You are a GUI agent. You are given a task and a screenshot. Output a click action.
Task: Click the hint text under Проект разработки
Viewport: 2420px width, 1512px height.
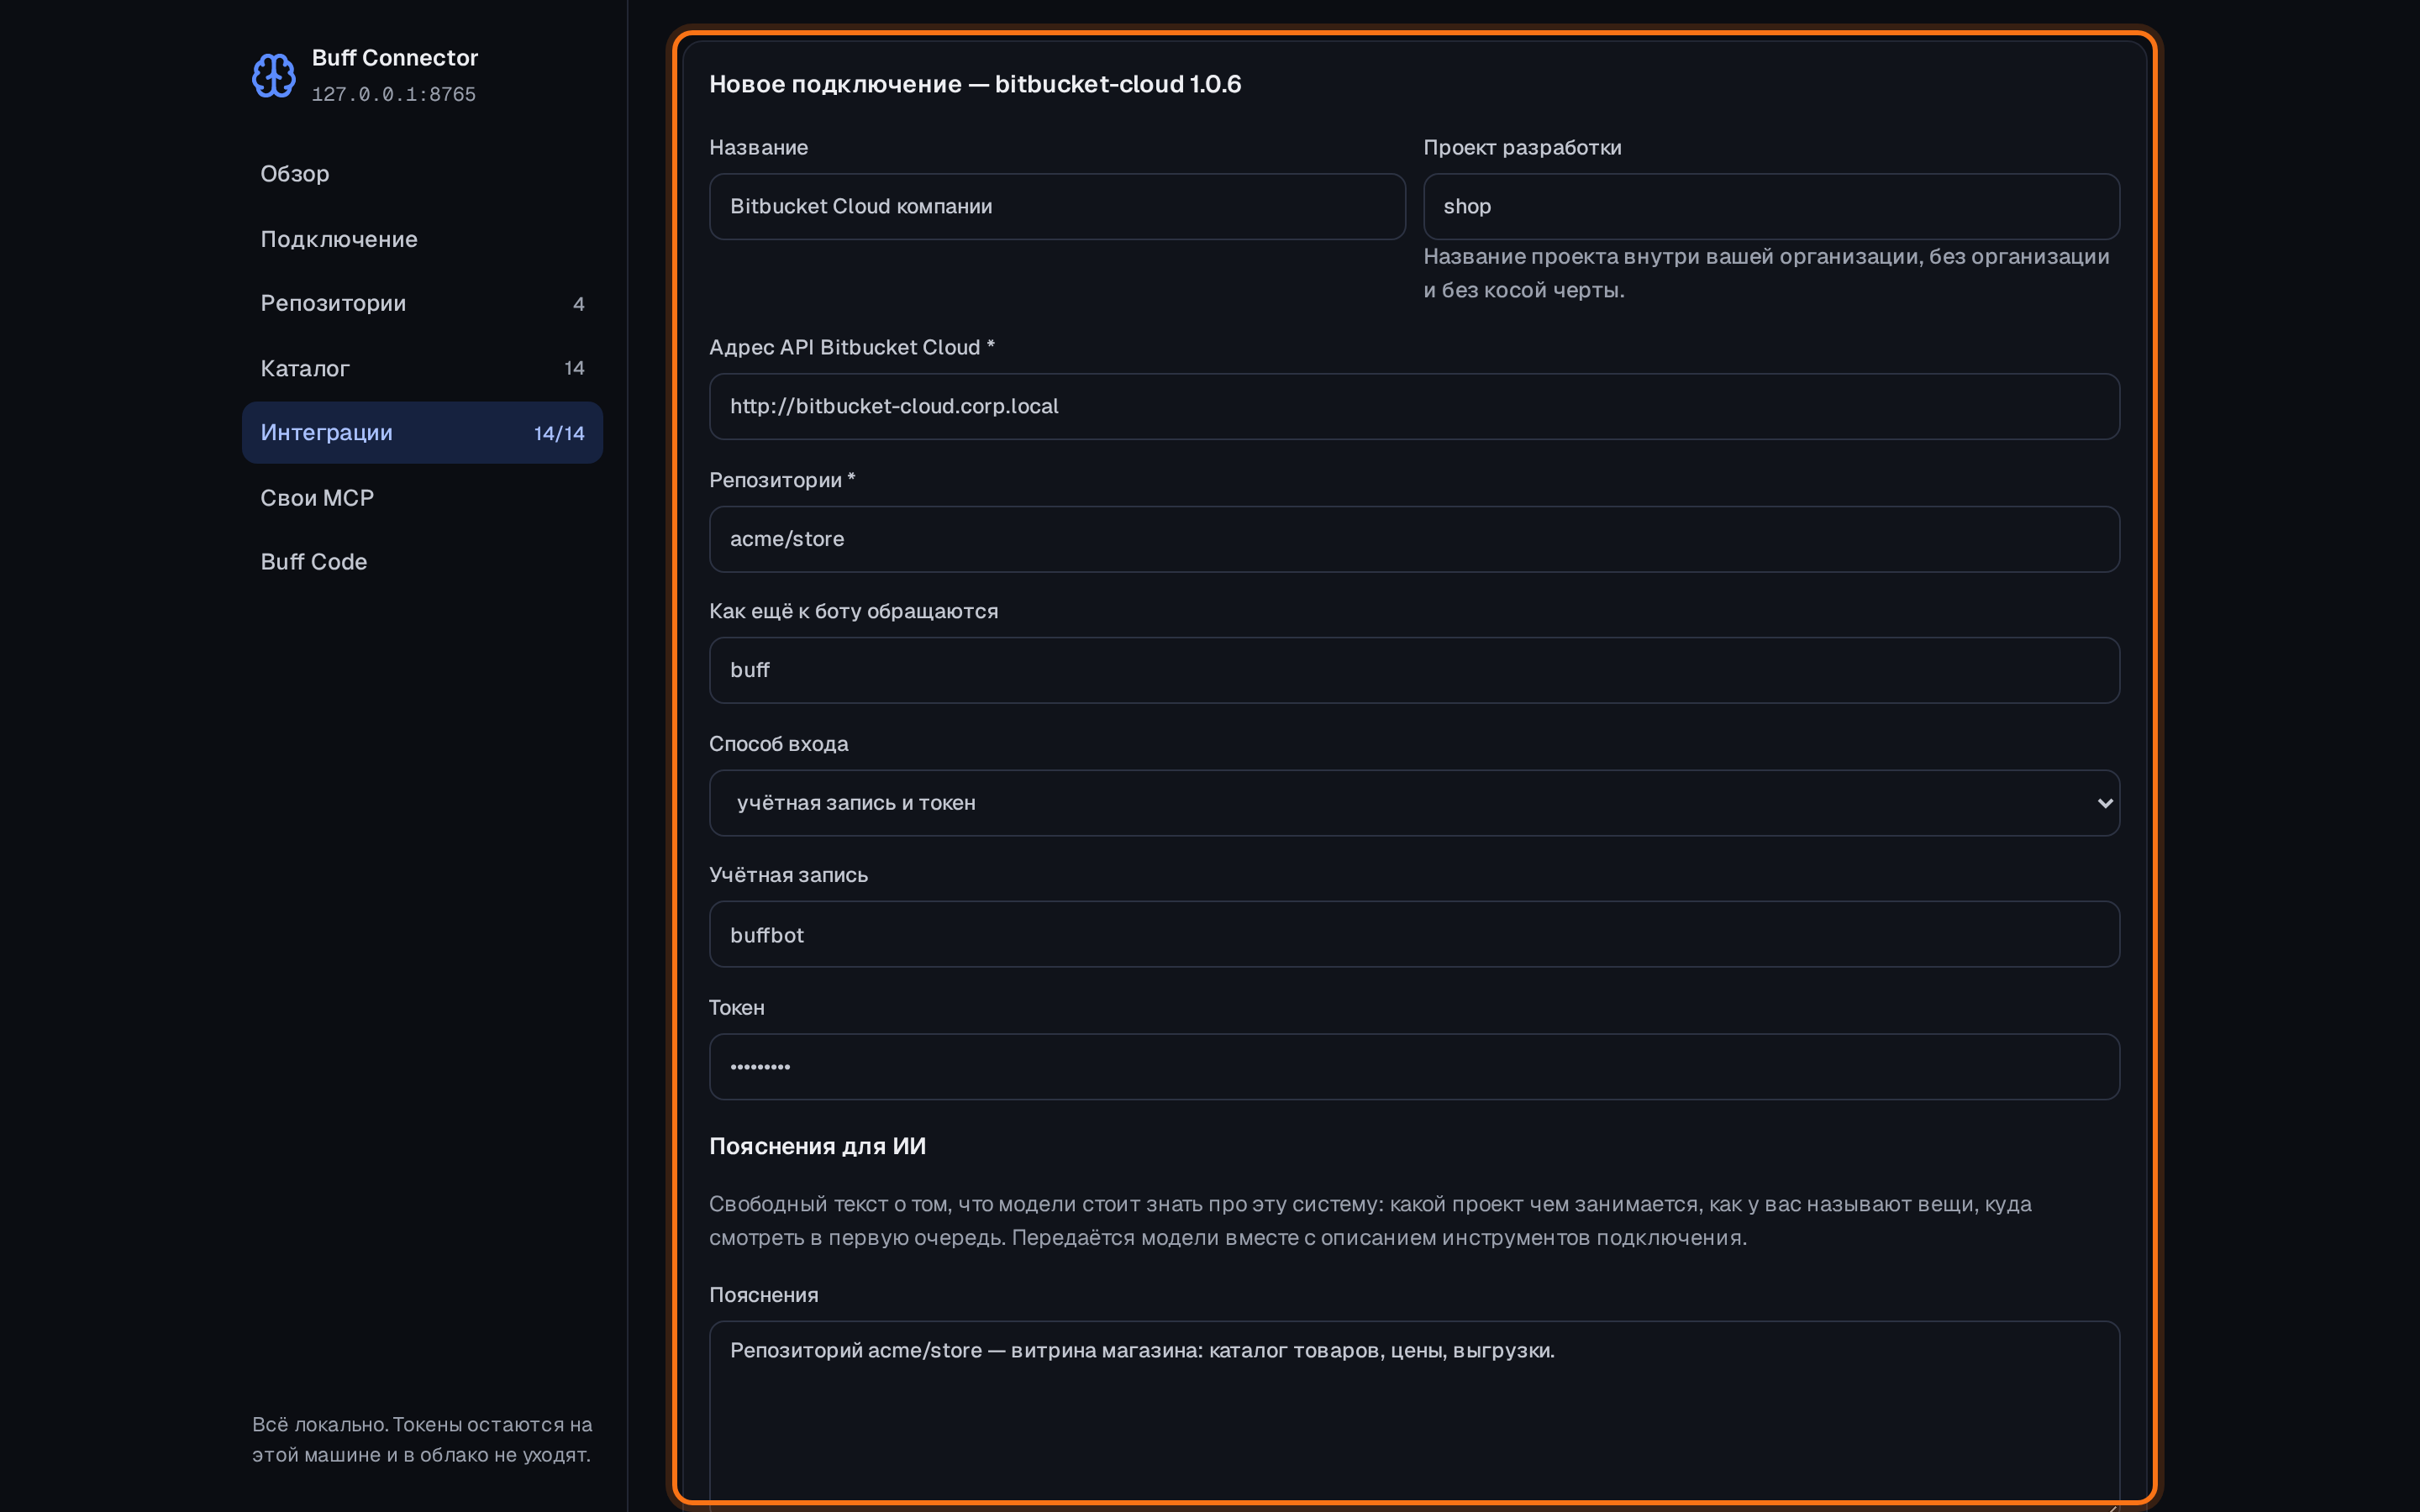pyautogui.click(x=1766, y=273)
